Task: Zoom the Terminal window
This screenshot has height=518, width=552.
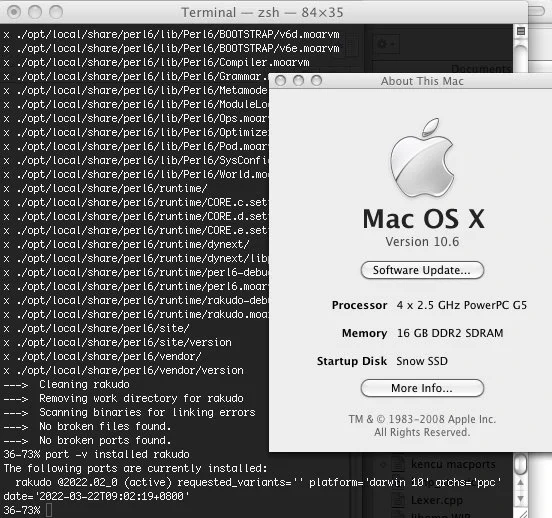Action: [x=56, y=12]
